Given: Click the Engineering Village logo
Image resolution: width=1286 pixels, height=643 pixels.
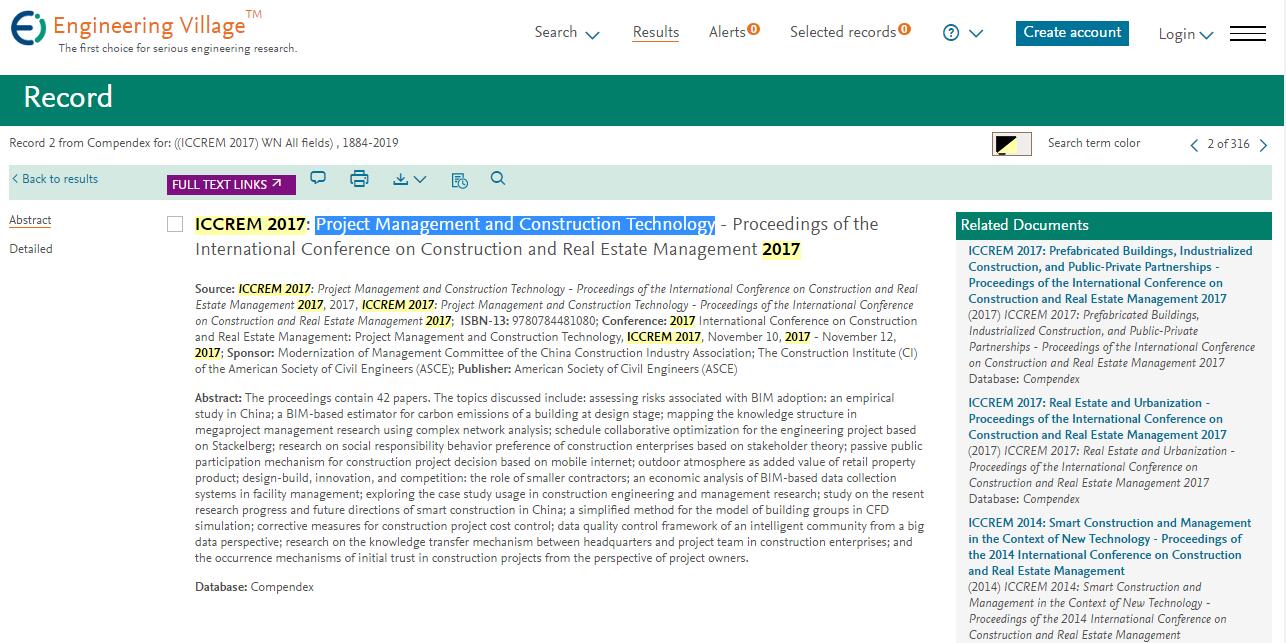Looking at the screenshot, I should point(153,30).
